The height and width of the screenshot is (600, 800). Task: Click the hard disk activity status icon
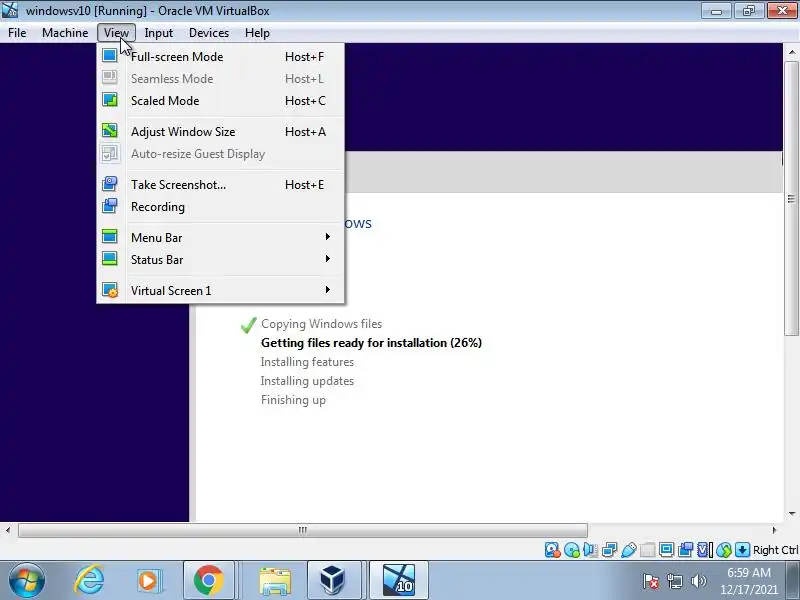[x=552, y=549]
